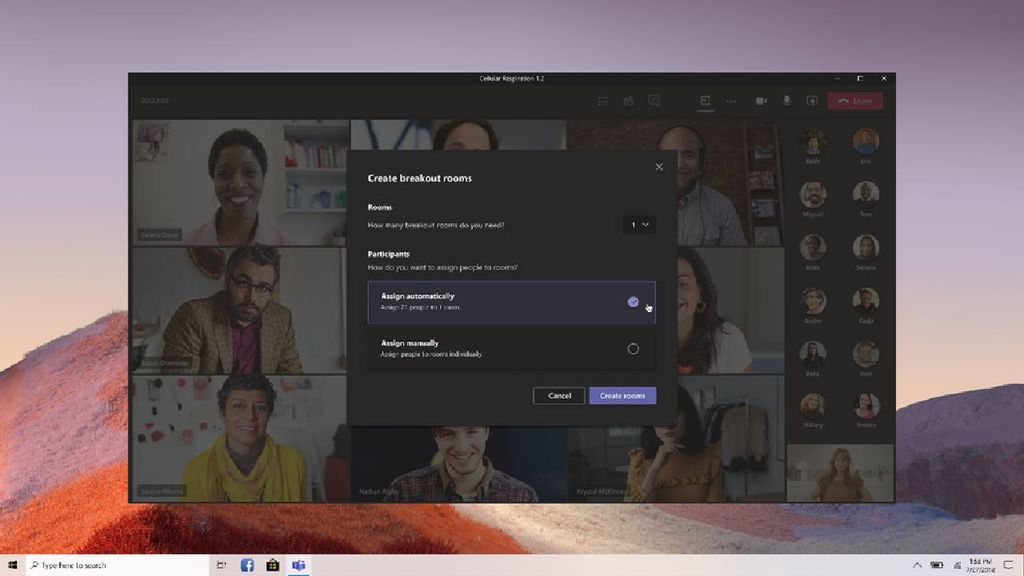Viewport: 1024px width, 576px height.
Task: Open Facebook from the taskbar
Action: (x=247, y=563)
